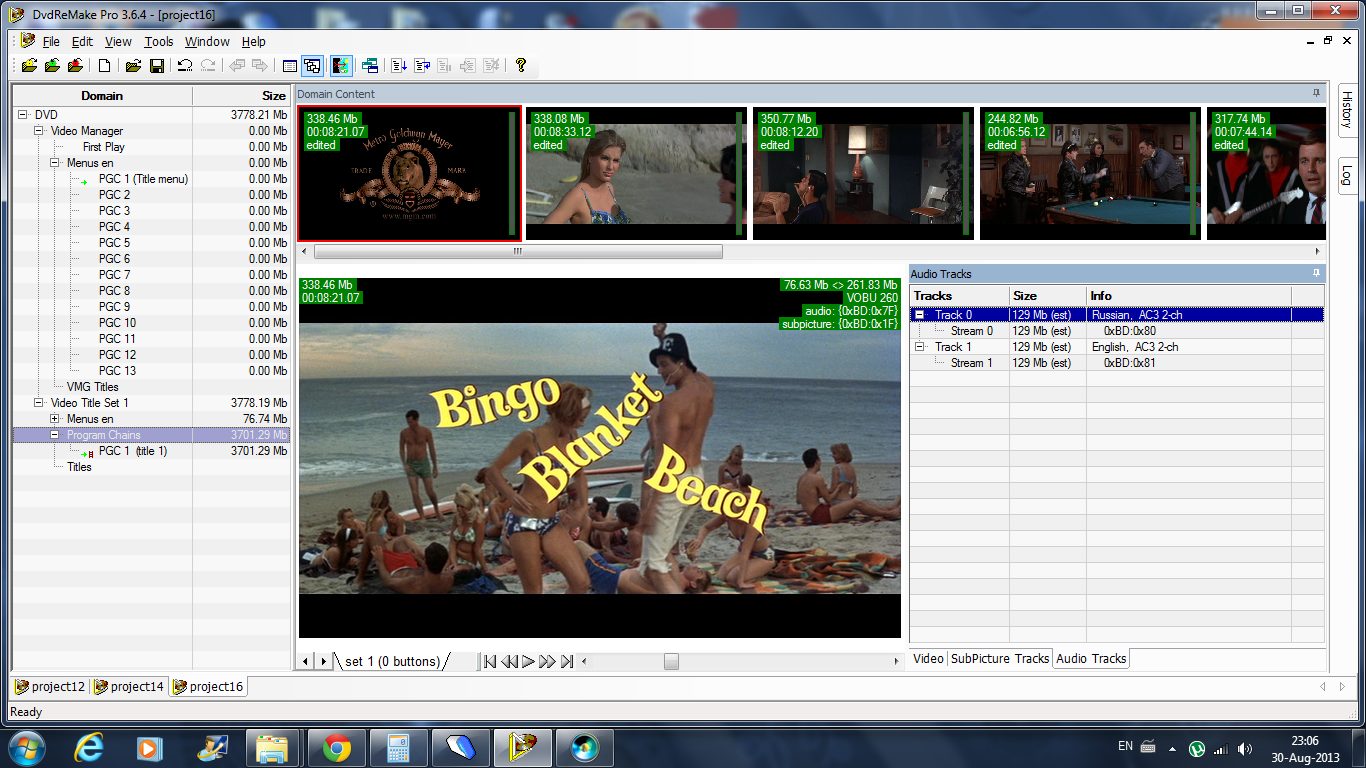Select the 244.82 Mb pool table thumbnail
Screen dimensions: 1366x768
click(x=1090, y=173)
